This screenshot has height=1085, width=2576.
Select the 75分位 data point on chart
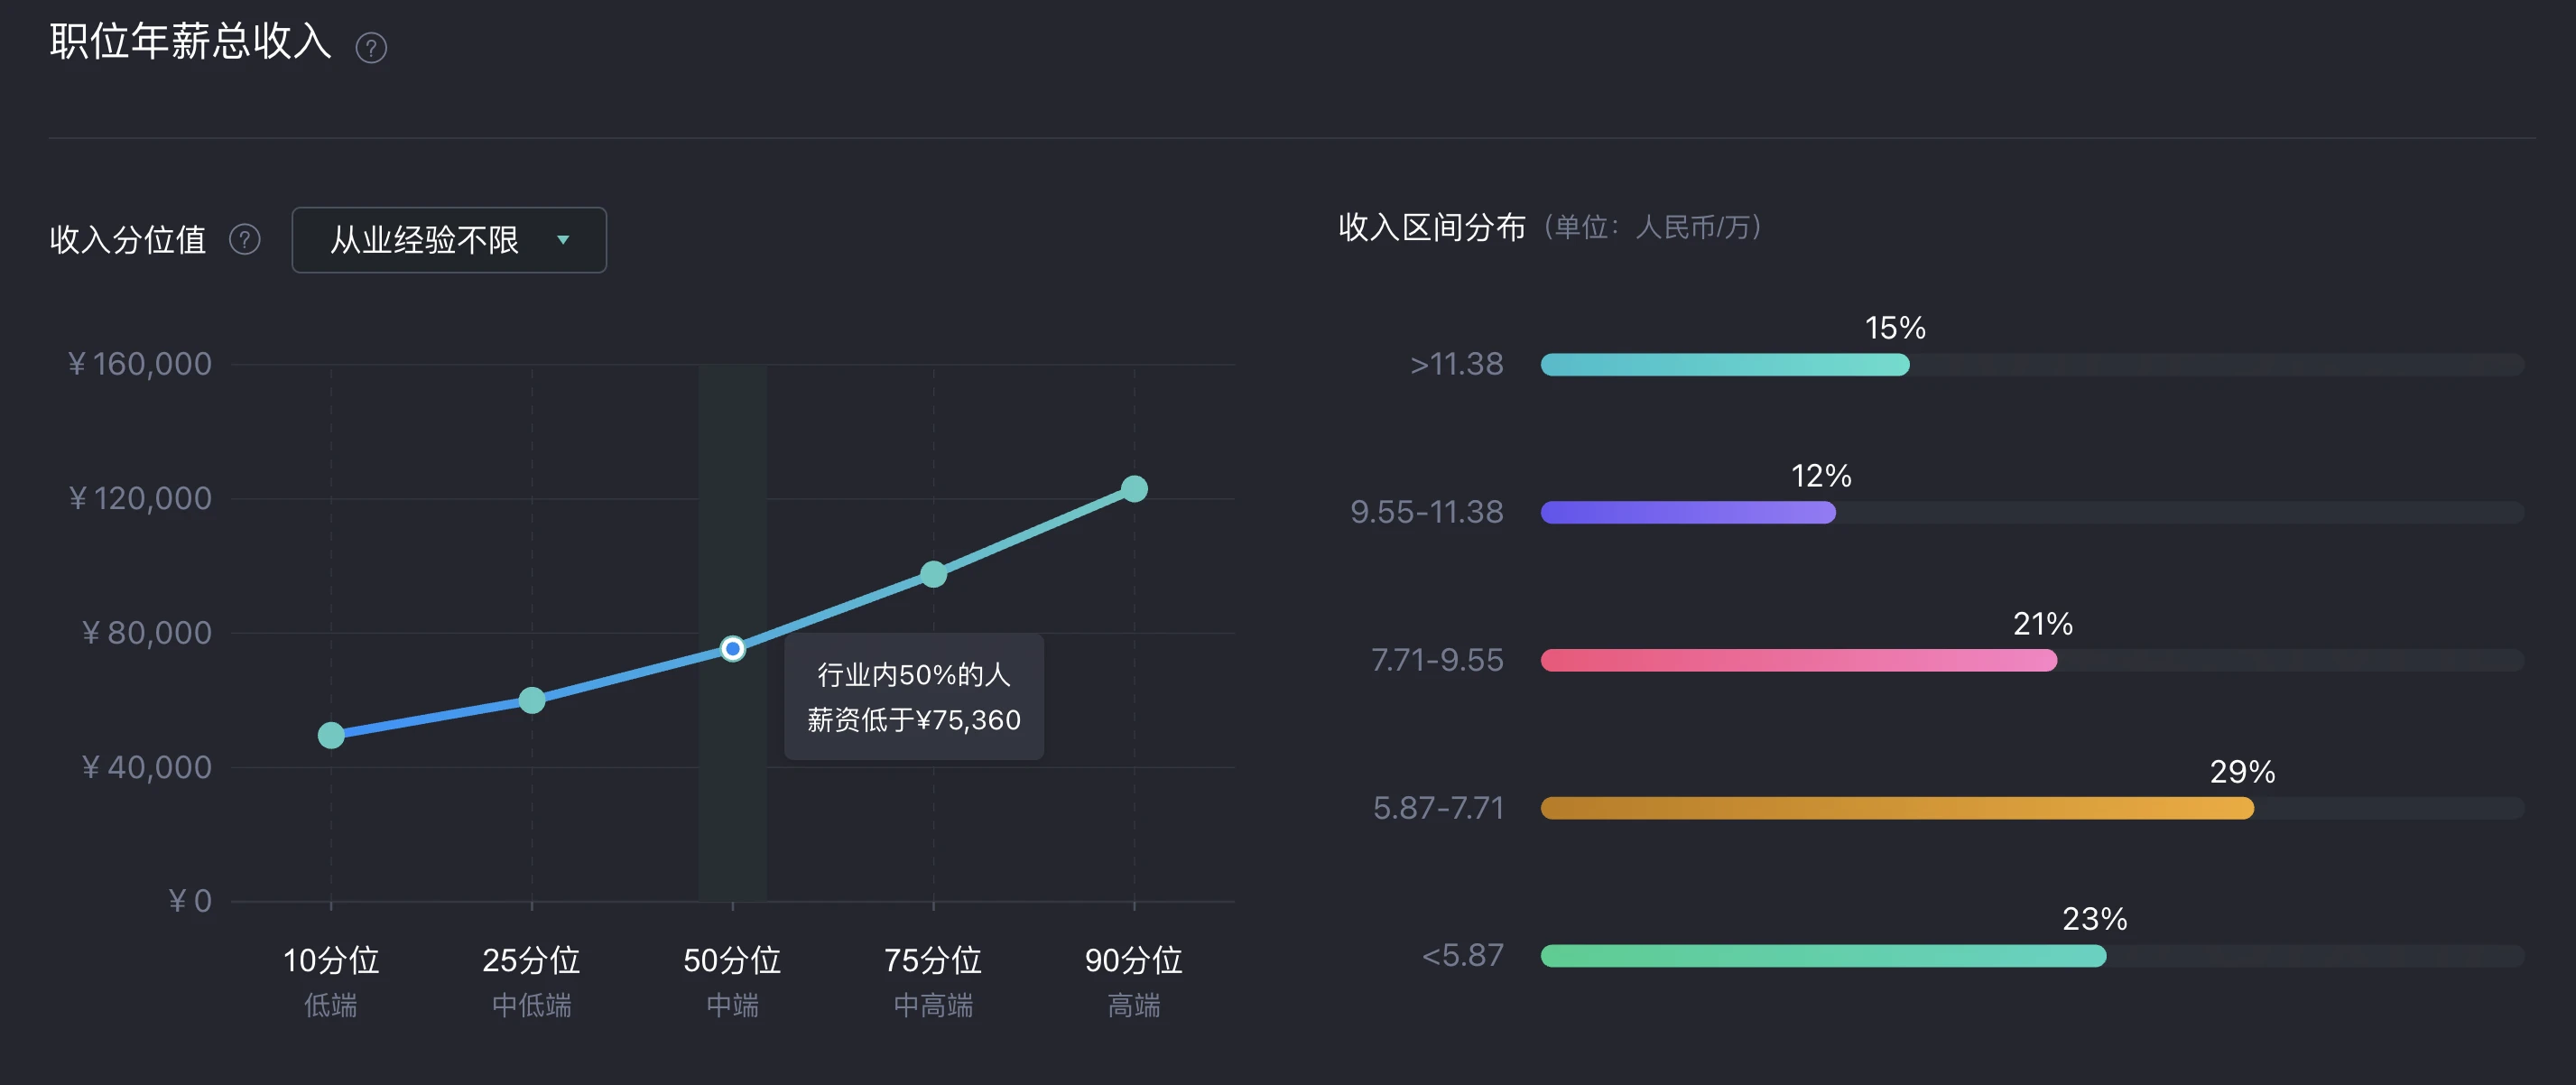[933, 574]
